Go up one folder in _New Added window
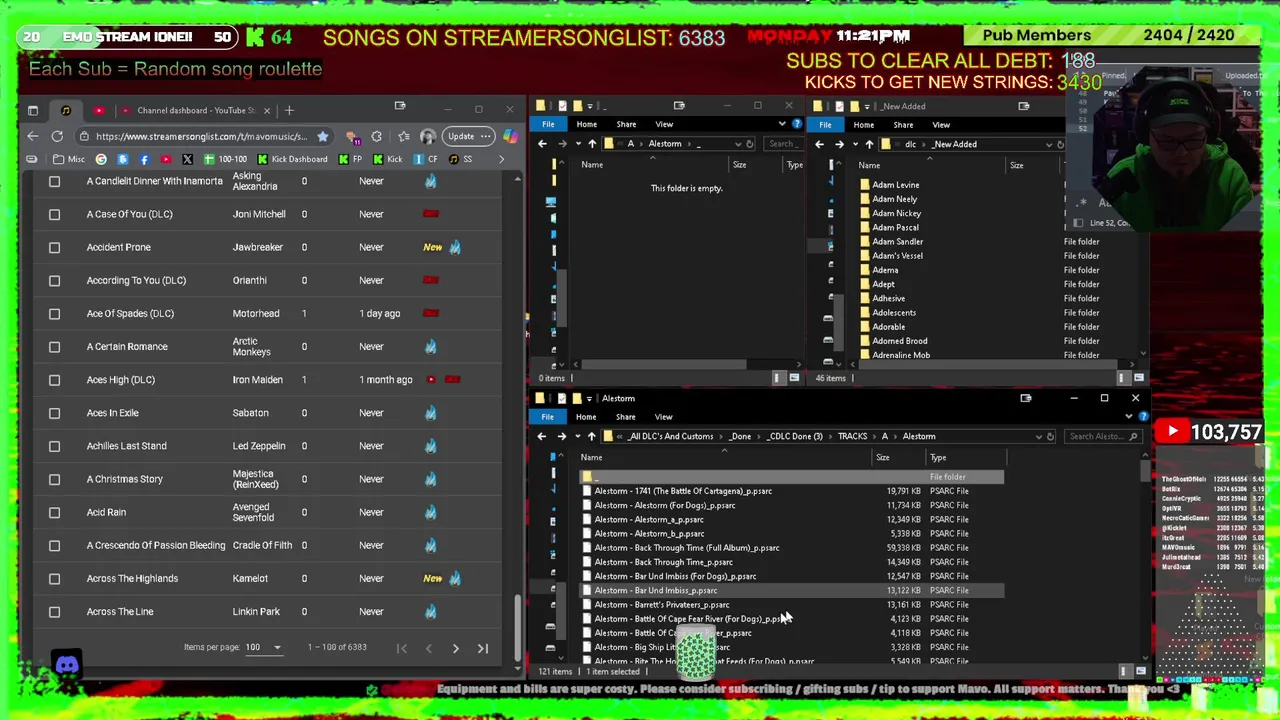1280x720 pixels. coord(869,144)
